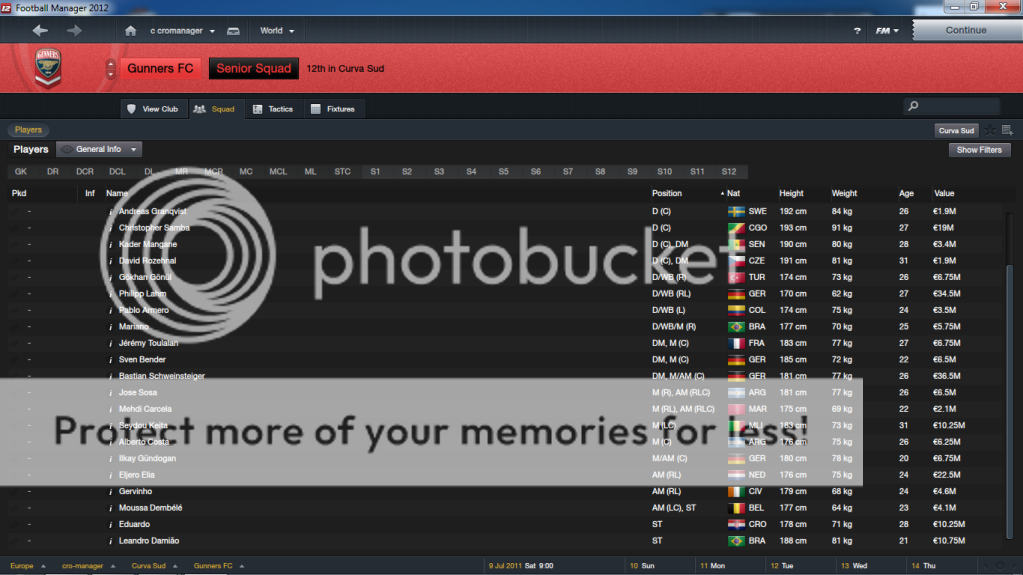This screenshot has width=1023, height=575.
Task: Click the help question mark icon
Action: click(x=857, y=31)
